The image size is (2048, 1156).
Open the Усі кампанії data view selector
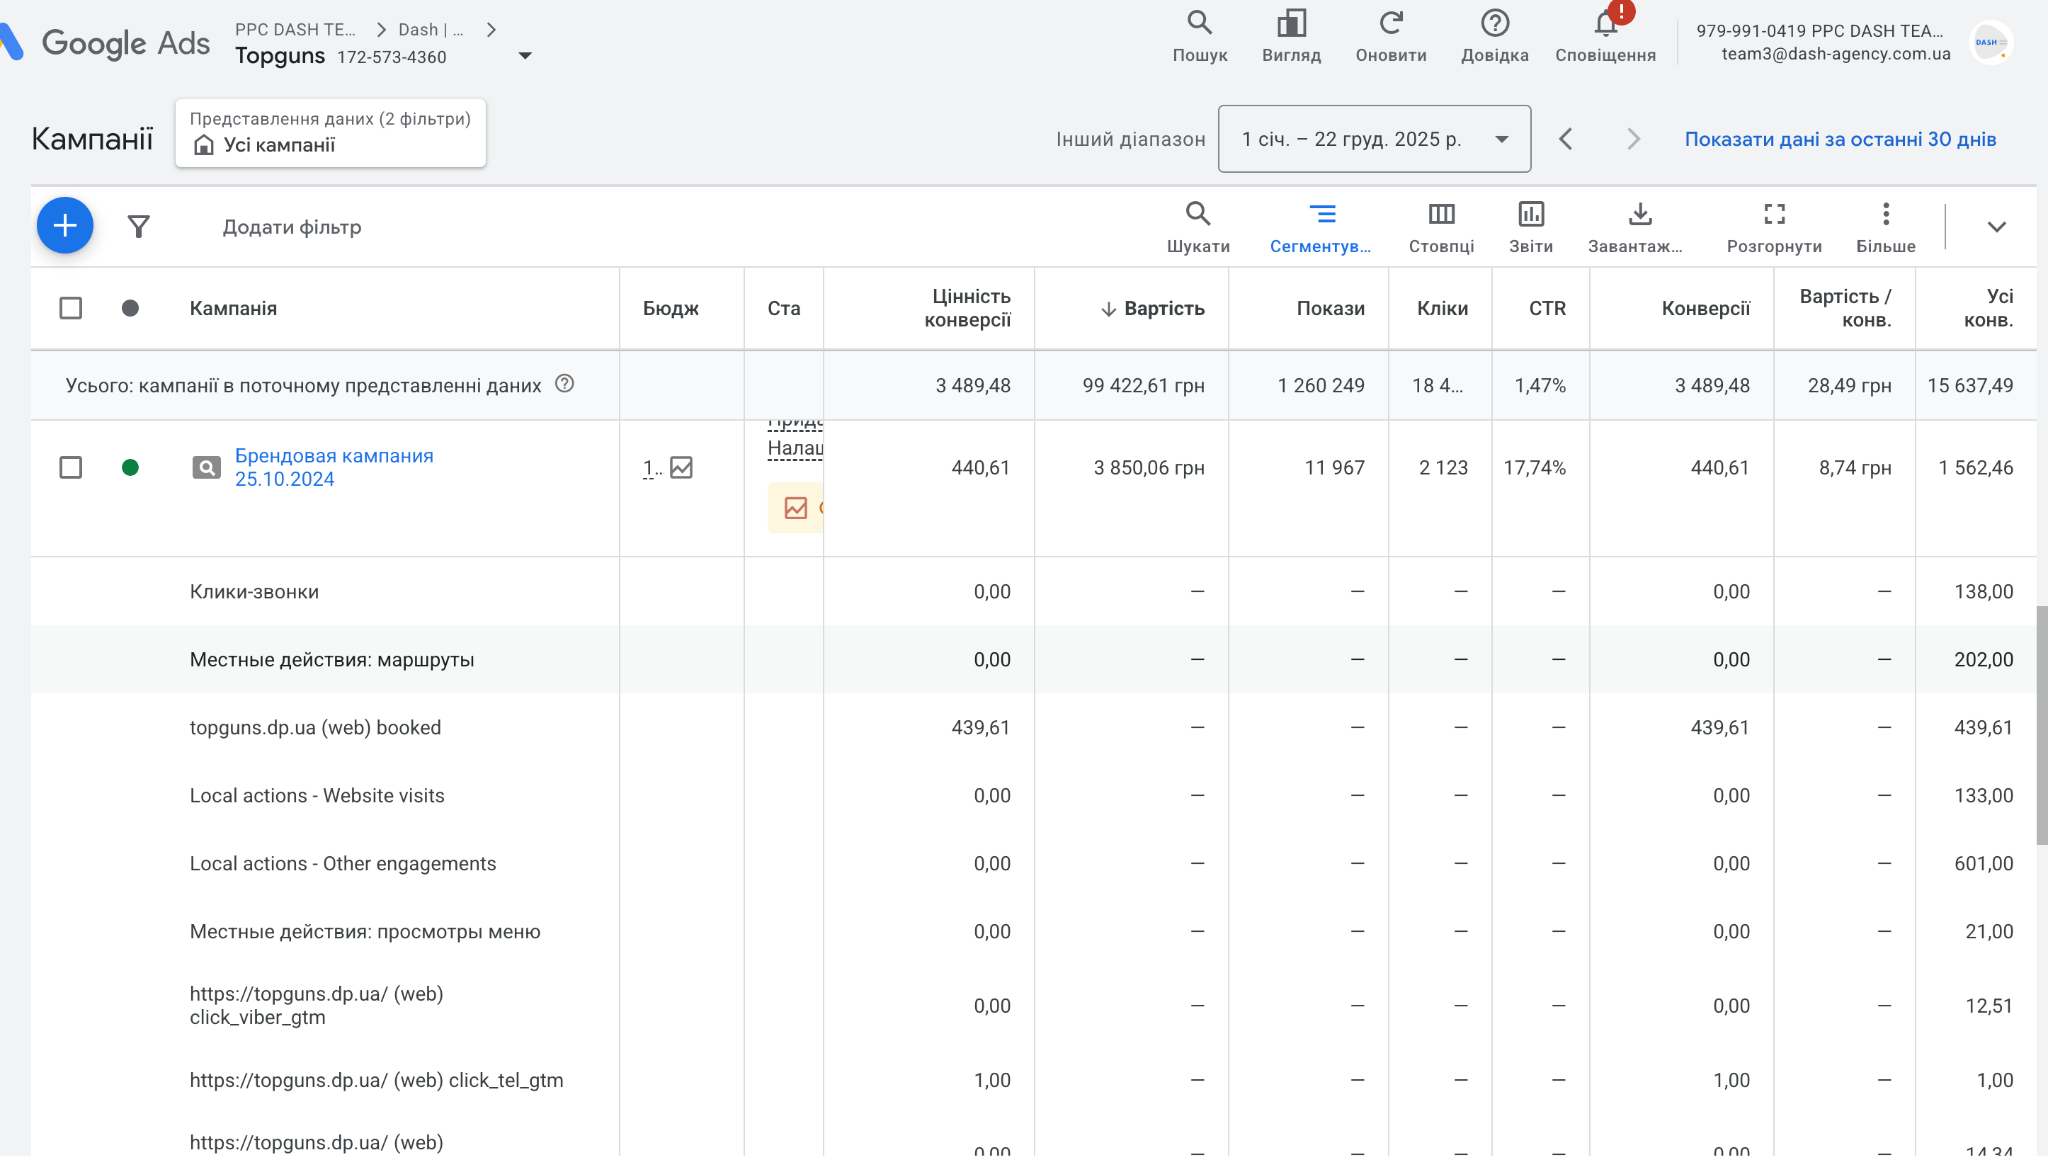tap(330, 133)
